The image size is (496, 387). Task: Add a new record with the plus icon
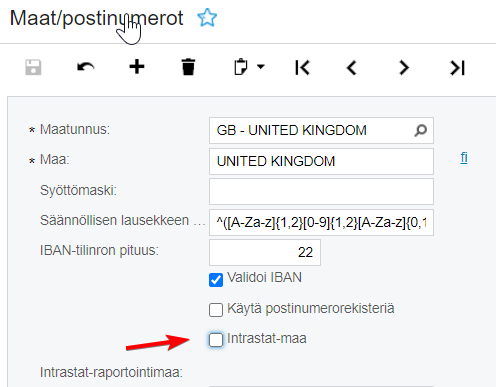click(x=137, y=67)
